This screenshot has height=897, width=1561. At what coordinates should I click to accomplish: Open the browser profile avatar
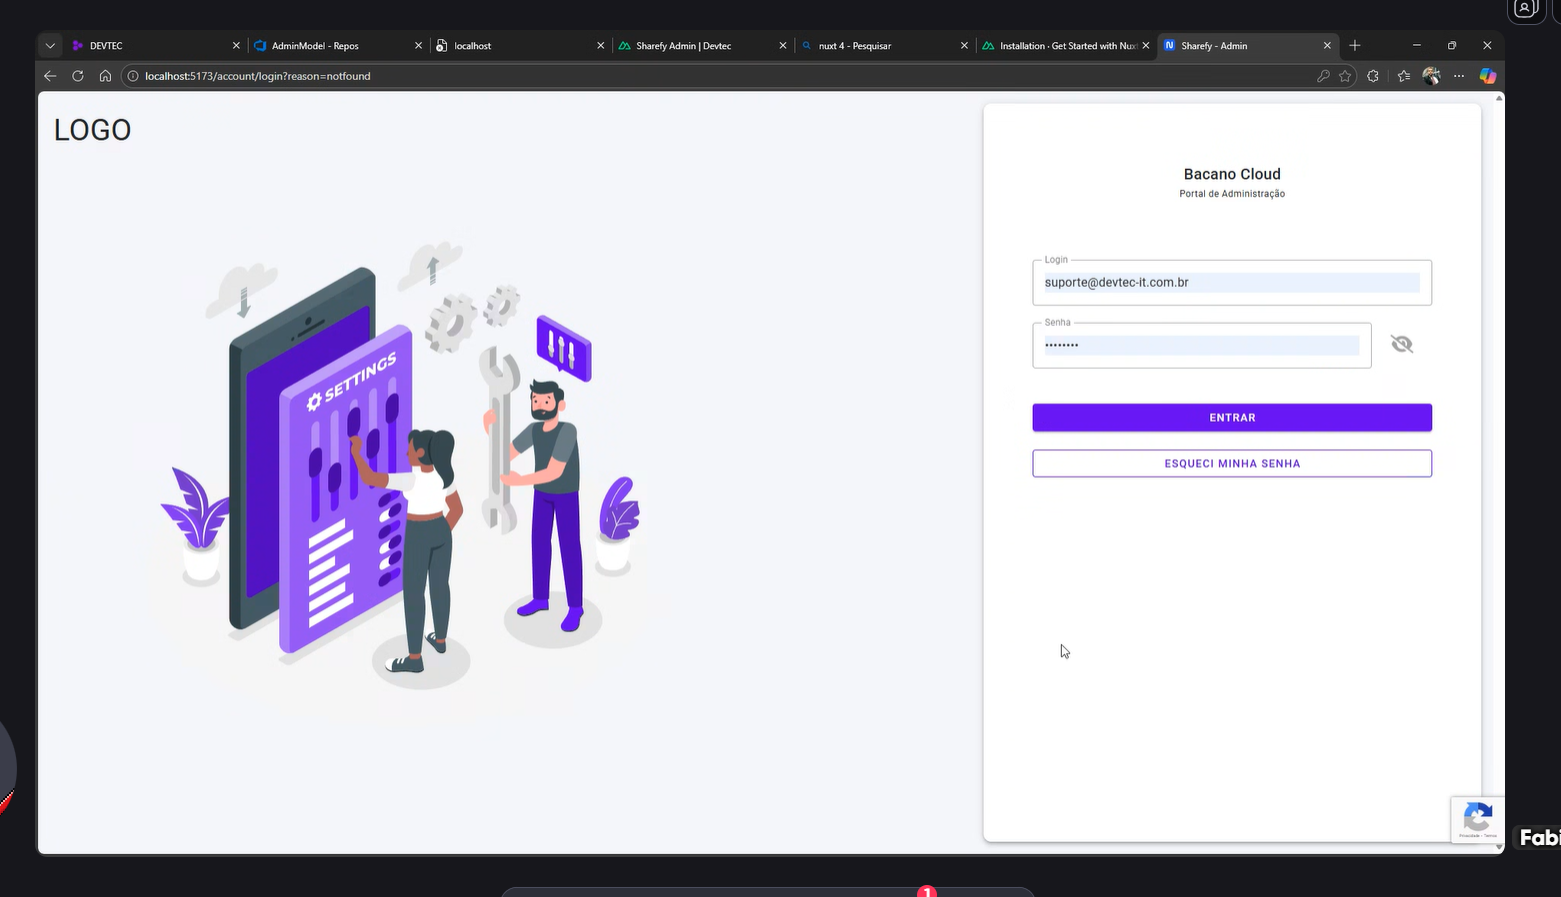click(x=1431, y=76)
